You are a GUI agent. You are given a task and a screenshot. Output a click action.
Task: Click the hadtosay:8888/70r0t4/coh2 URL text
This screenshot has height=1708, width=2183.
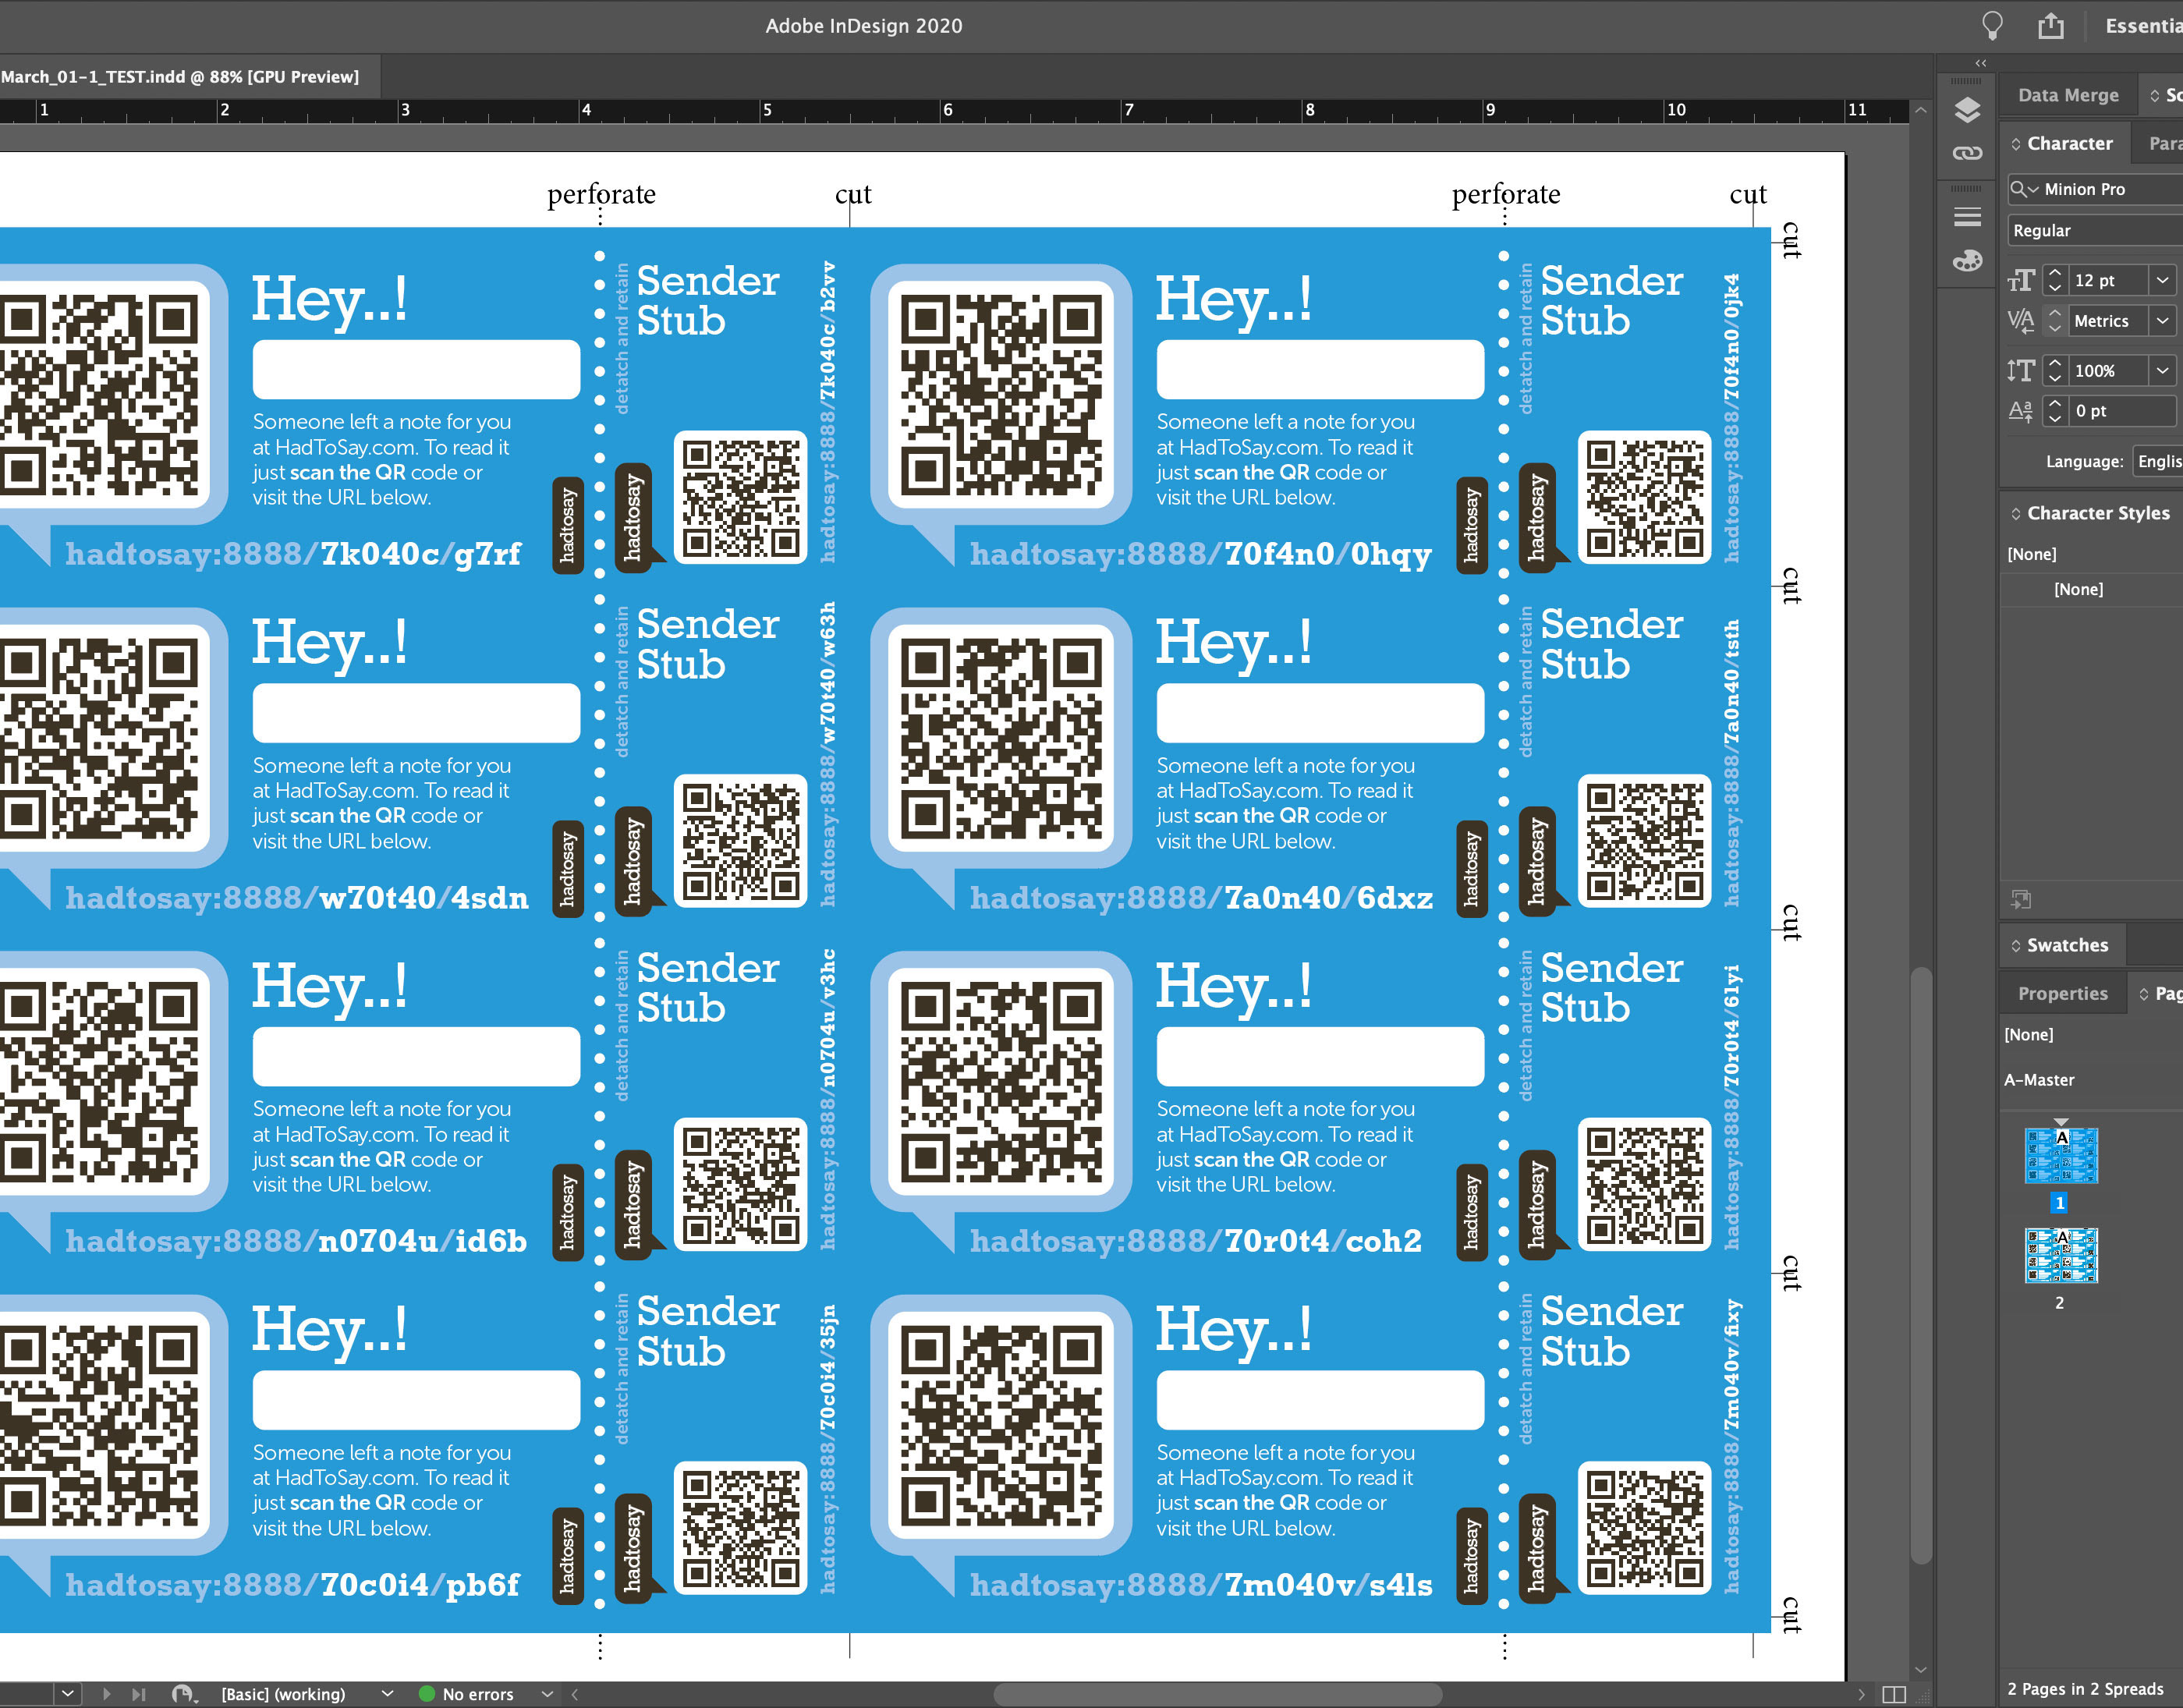click(x=1196, y=1241)
